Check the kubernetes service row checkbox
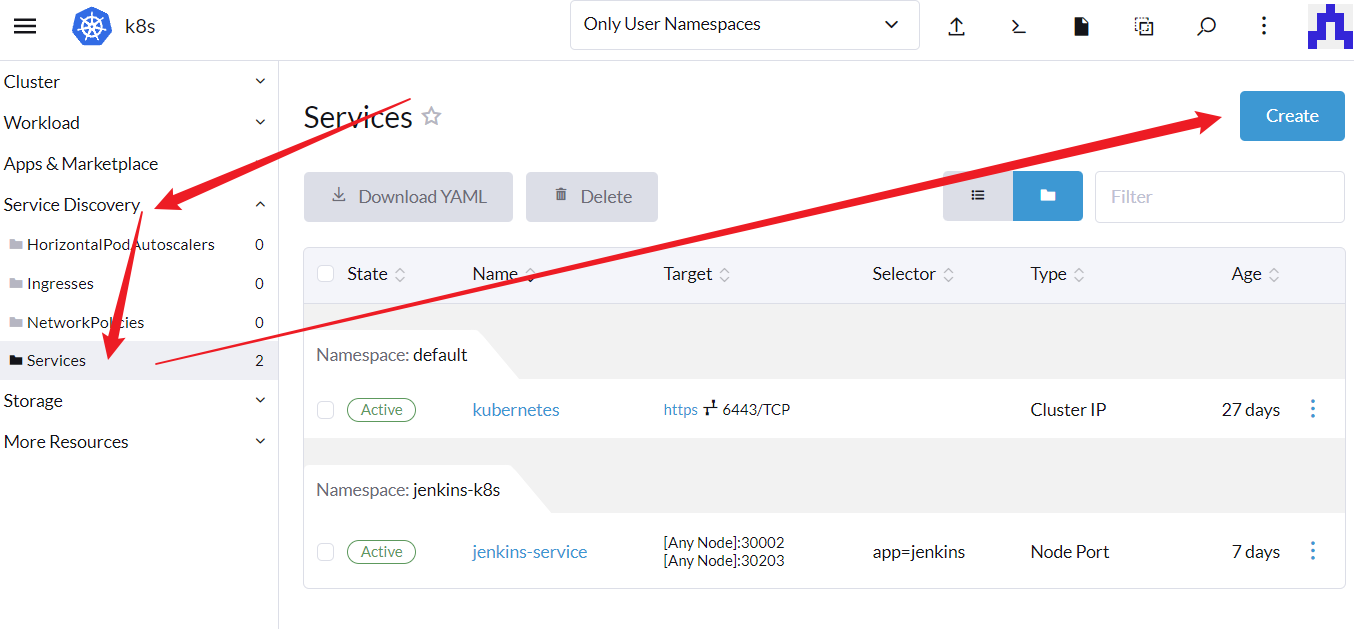 pyautogui.click(x=325, y=410)
